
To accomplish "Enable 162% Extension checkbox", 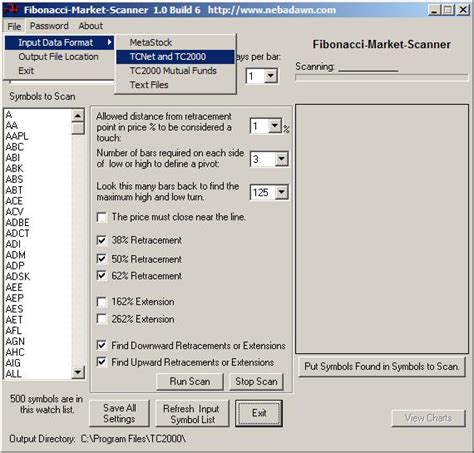I will (x=102, y=302).
